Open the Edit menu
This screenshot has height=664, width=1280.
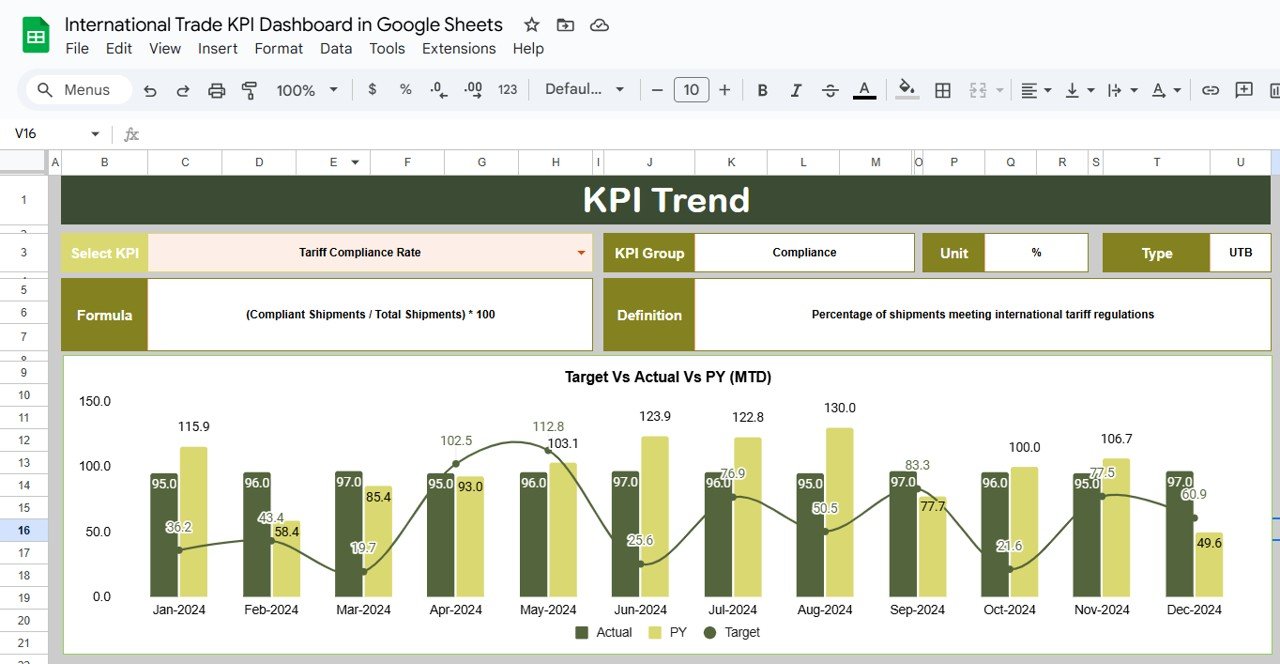point(119,48)
